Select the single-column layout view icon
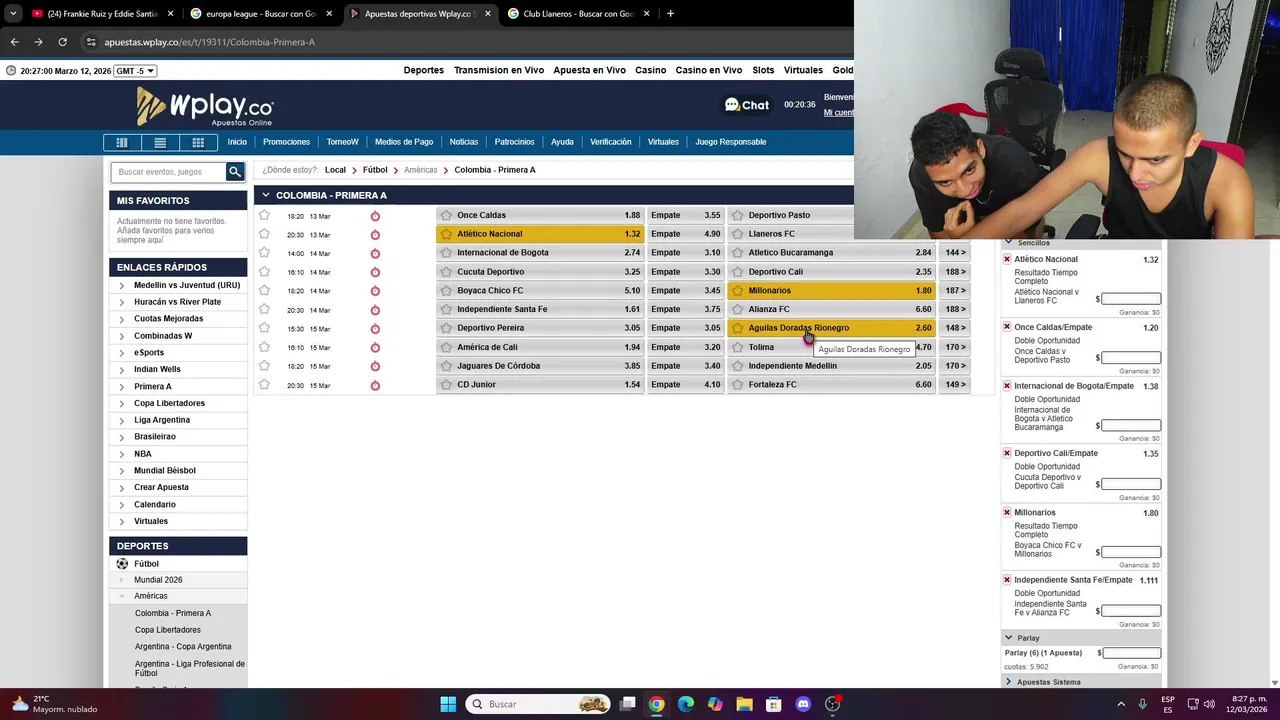The height and width of the screenshot is (720, 1280). (x=122, y=142)
